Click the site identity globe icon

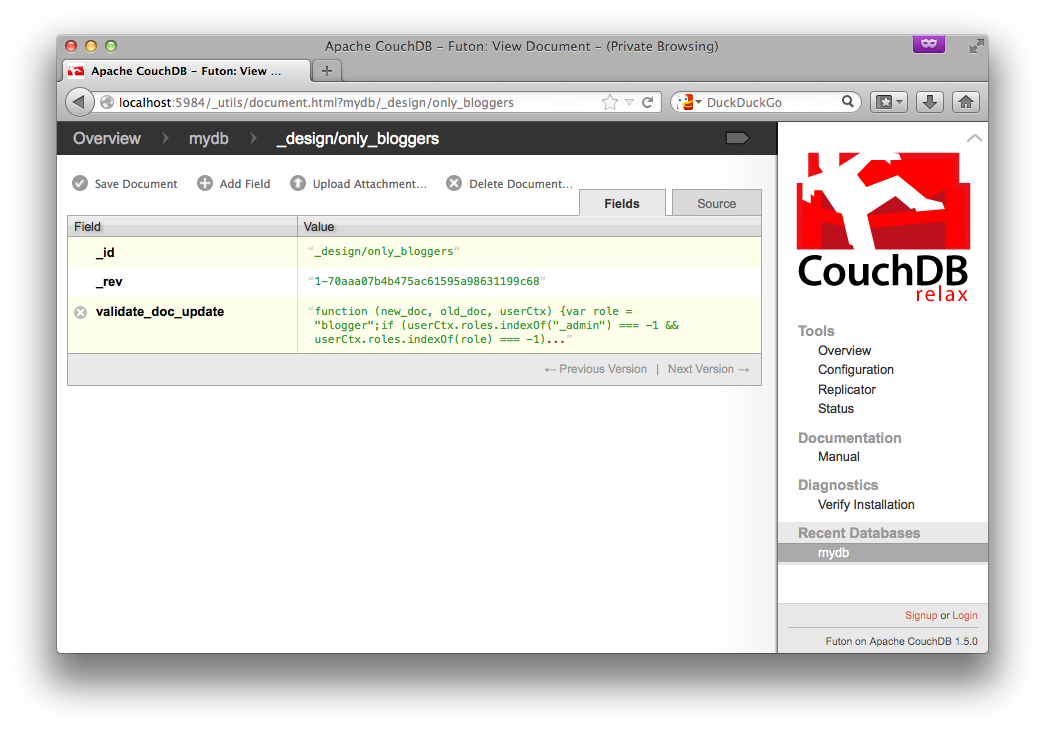107,103
